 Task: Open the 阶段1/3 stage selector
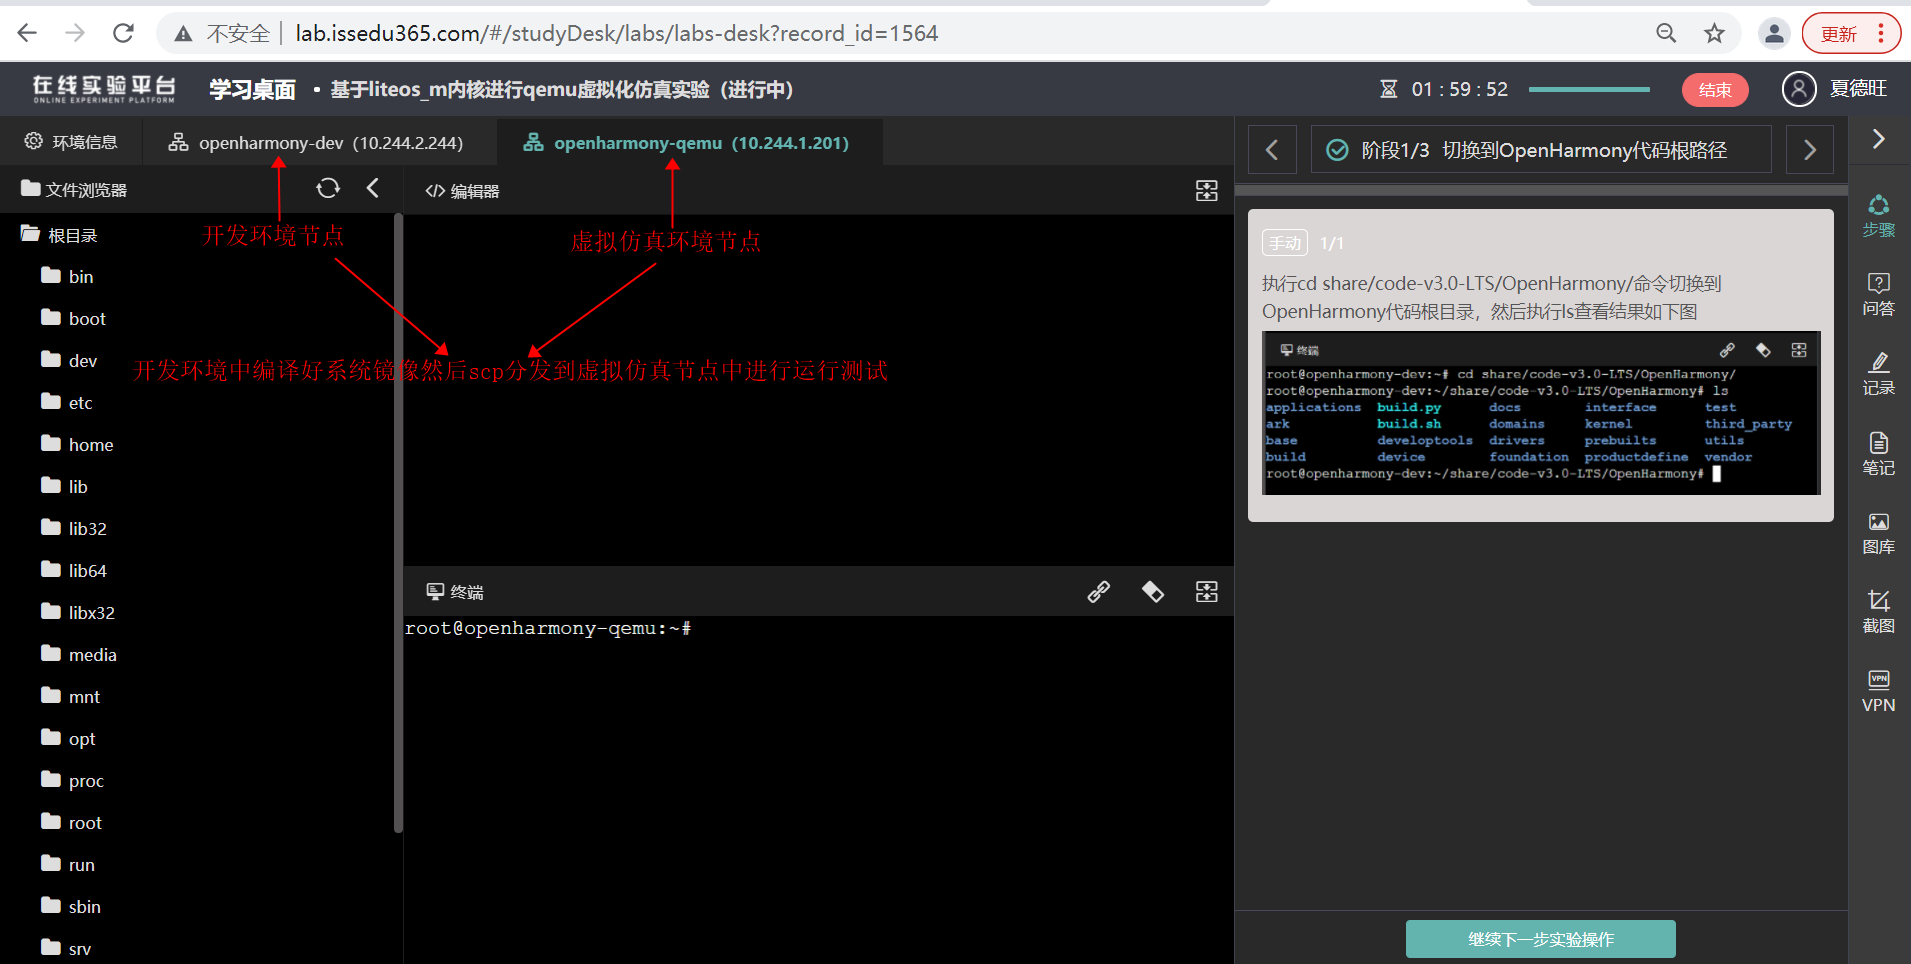tap(1540, 150)
